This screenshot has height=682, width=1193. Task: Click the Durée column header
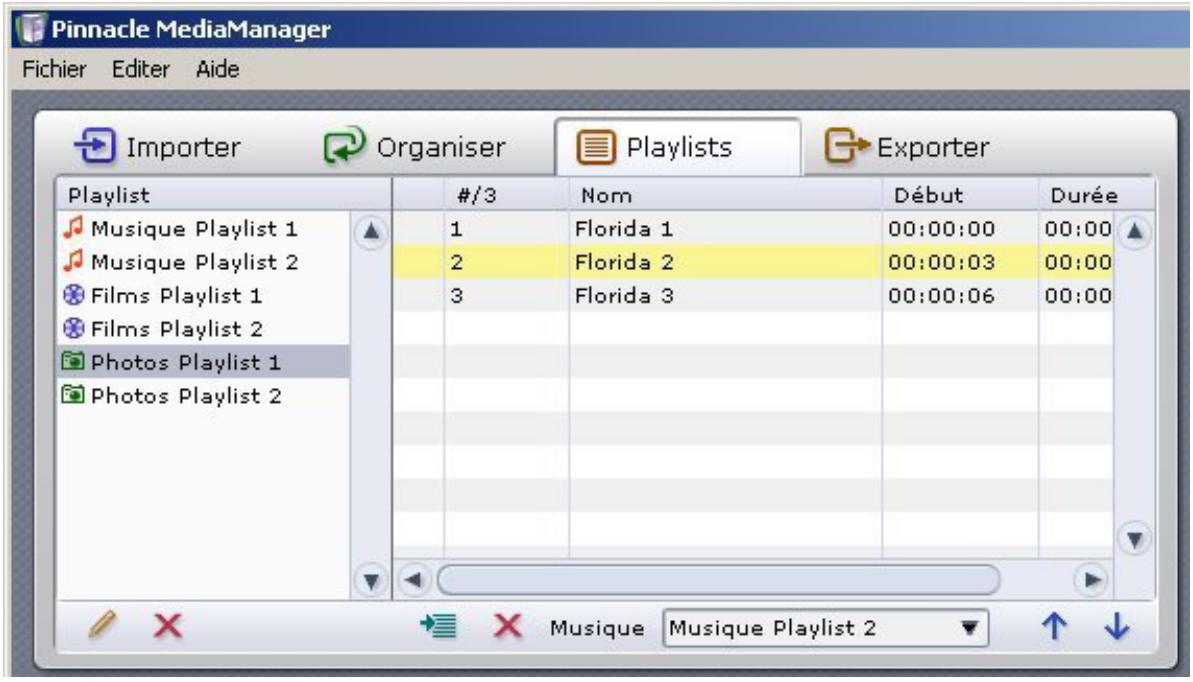point(1096,195)
